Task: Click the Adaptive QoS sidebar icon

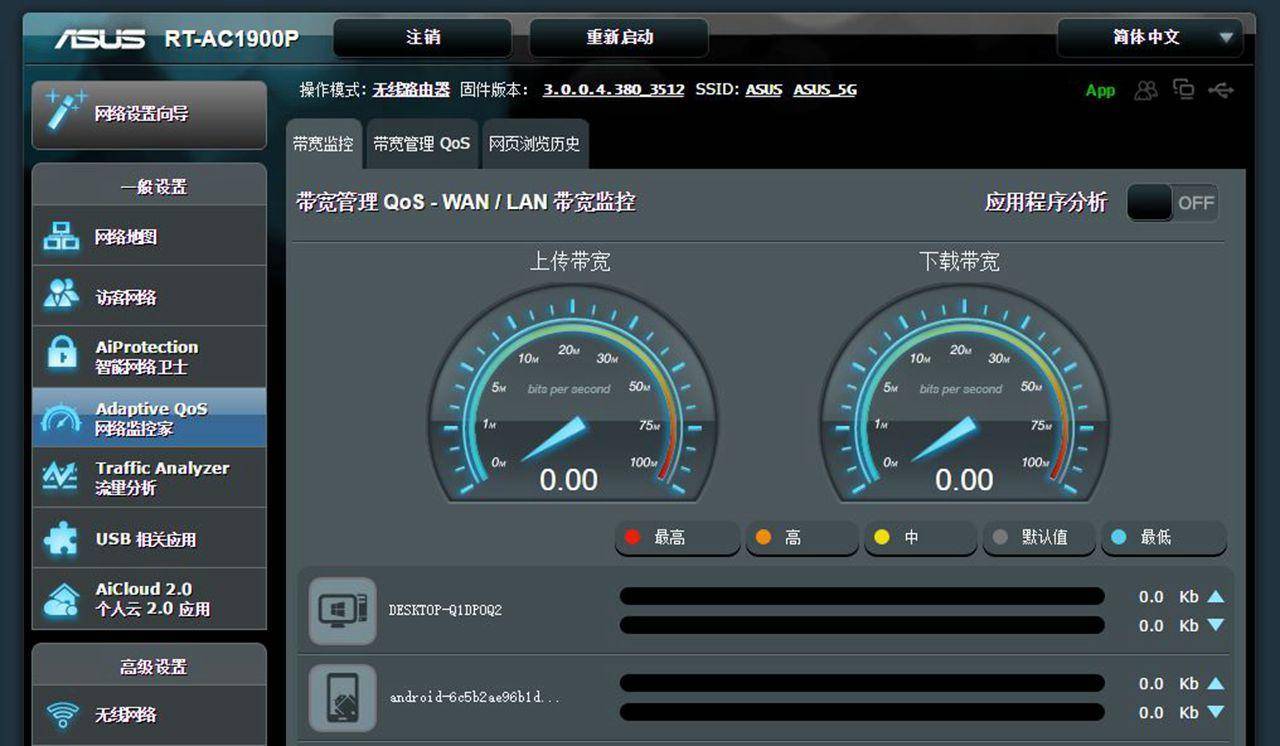Action: [x=60, y=417]
